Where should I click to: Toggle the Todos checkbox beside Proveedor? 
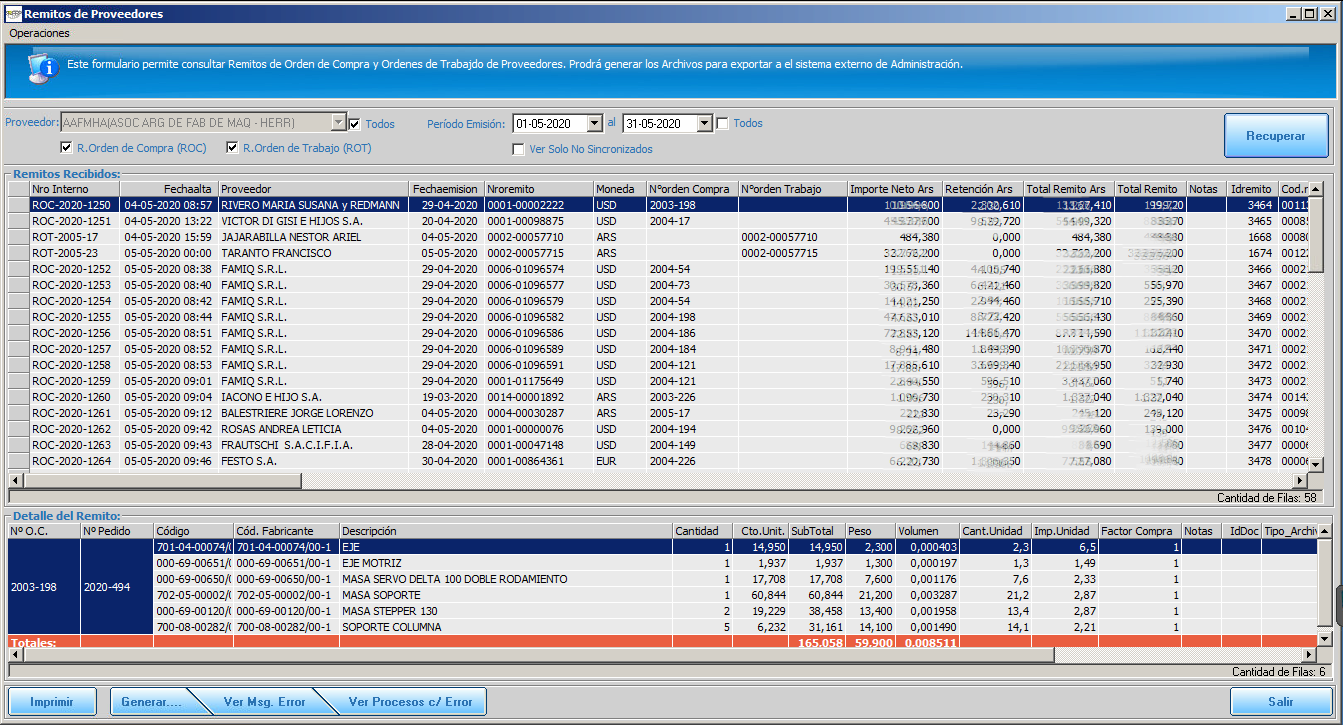(355, 124)
